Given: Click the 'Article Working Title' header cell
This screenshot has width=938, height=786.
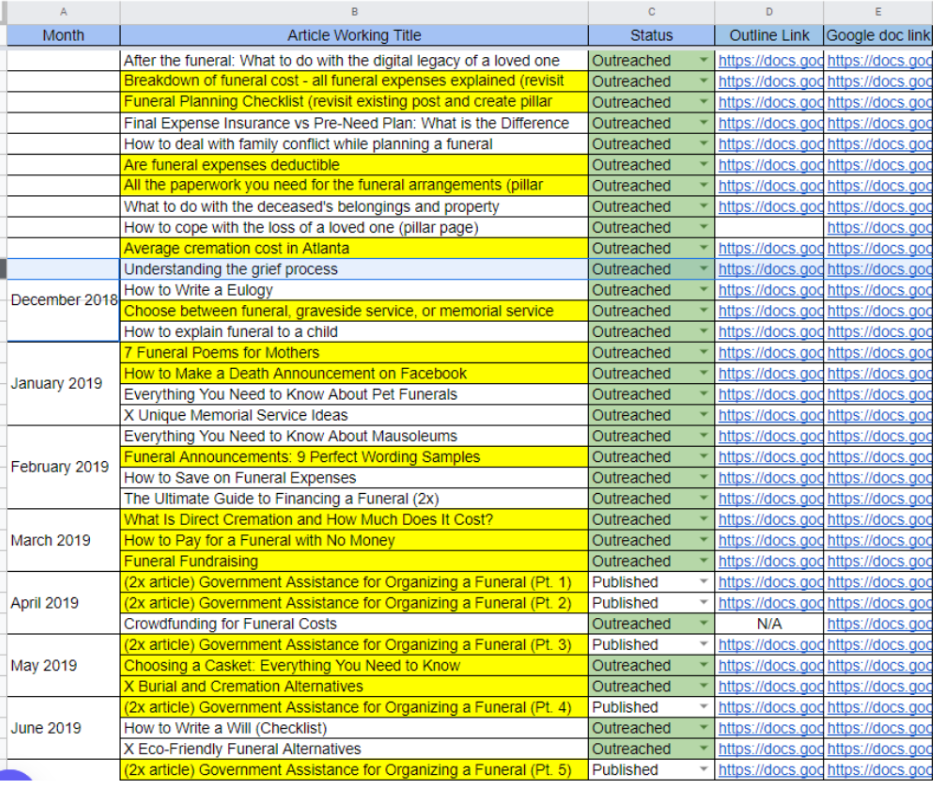Looking at the screenshot, I should click(356, 35).
